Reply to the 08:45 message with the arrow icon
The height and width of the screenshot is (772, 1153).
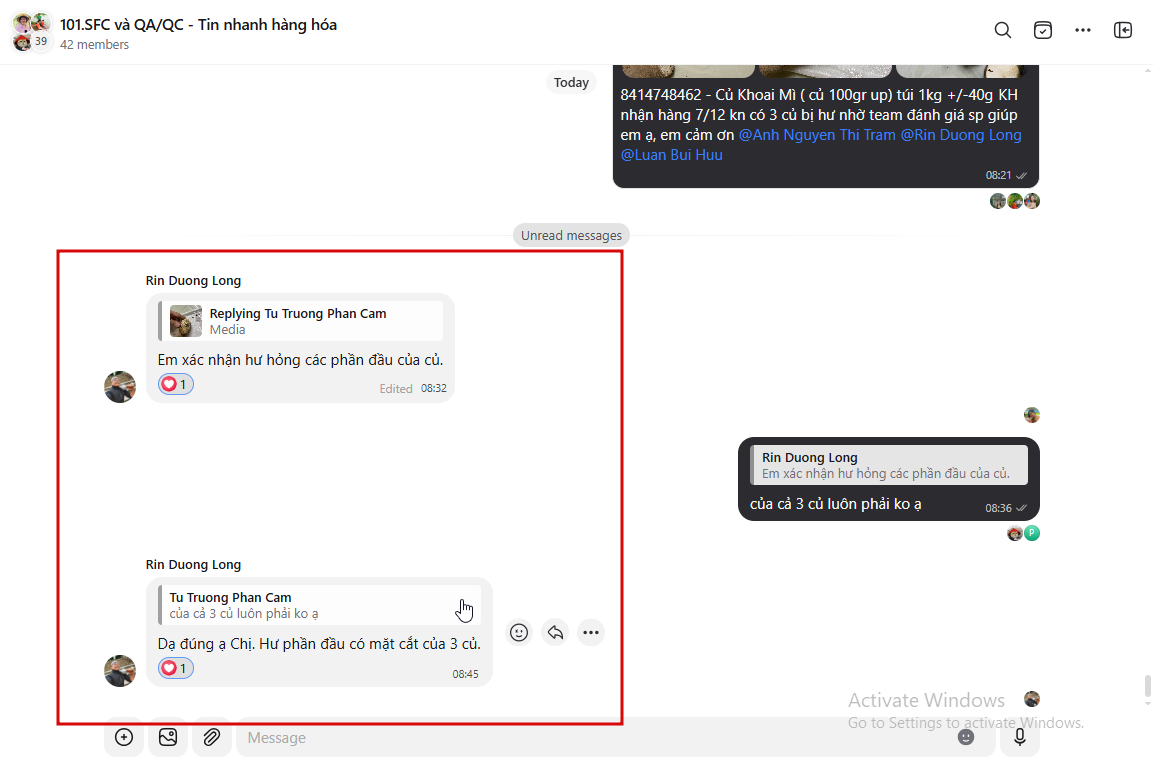point(555,632)
